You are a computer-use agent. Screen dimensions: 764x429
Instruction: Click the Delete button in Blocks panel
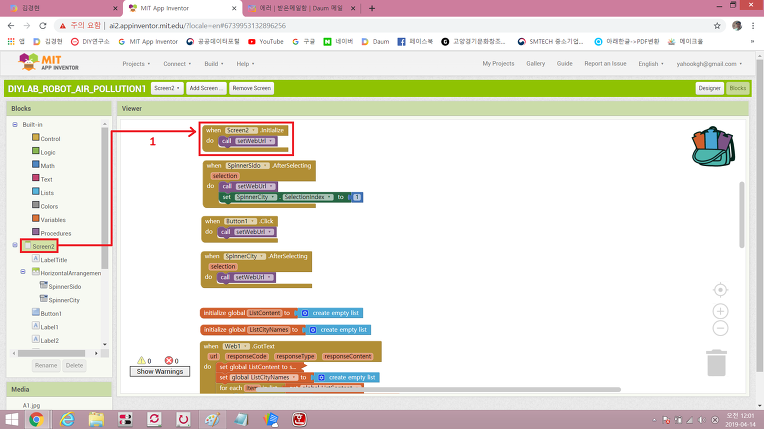75,365
